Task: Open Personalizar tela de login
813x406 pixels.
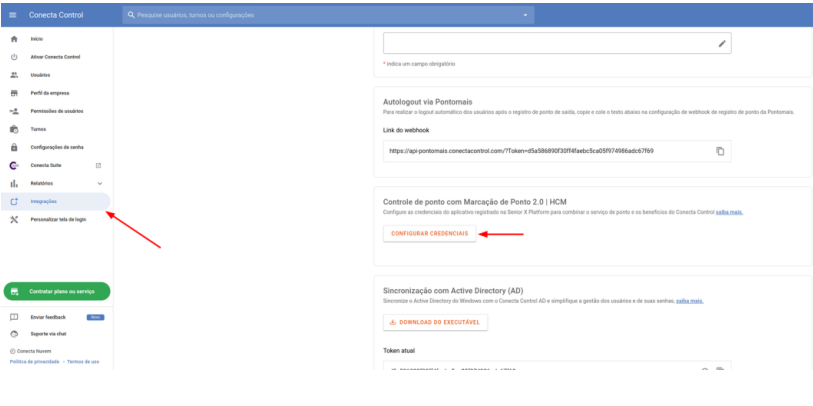Action: (x=58, y=219)
